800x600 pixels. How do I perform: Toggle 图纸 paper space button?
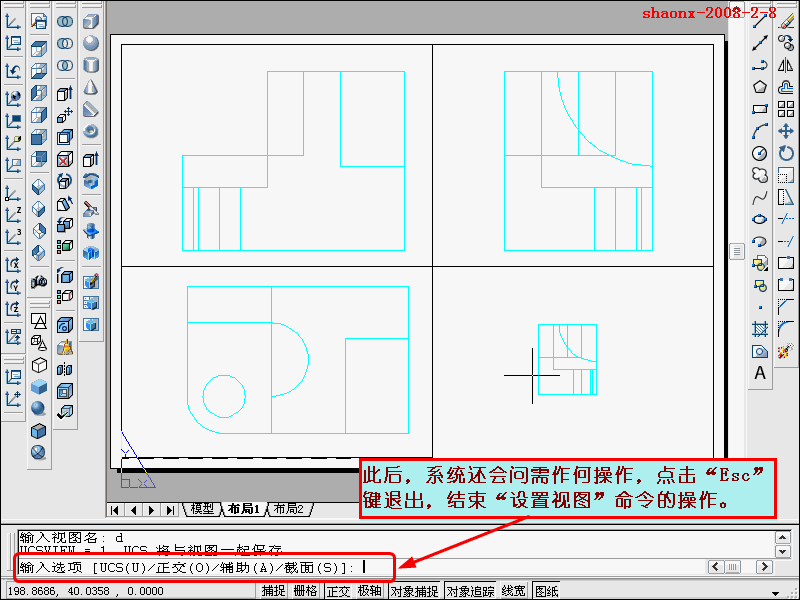pyautogui.click(x=546, y=591)
